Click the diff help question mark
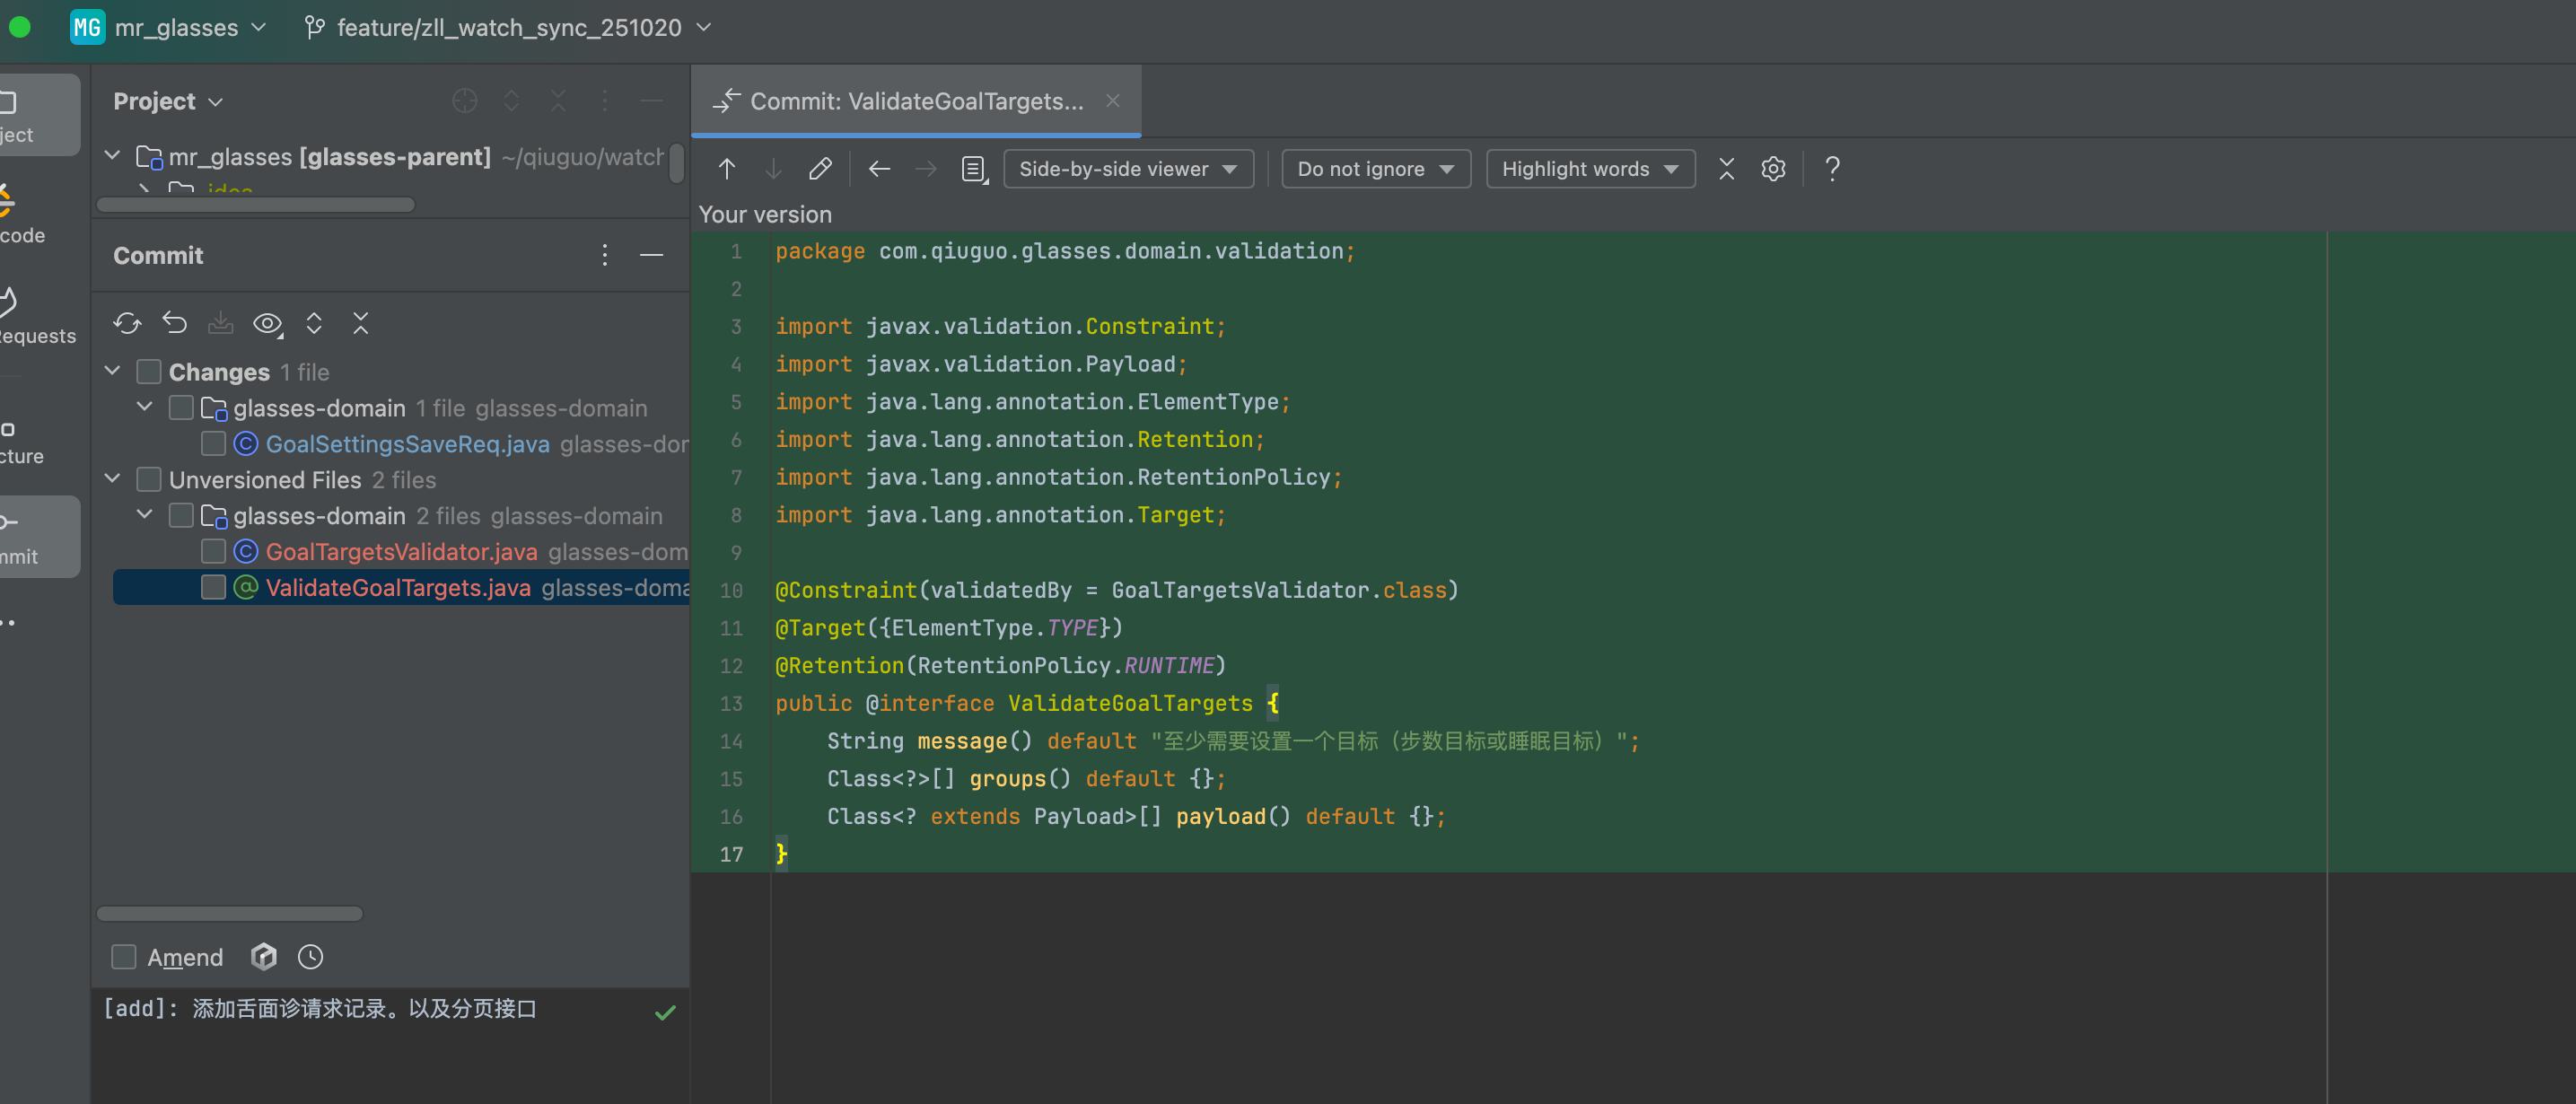 [1831, 169]
